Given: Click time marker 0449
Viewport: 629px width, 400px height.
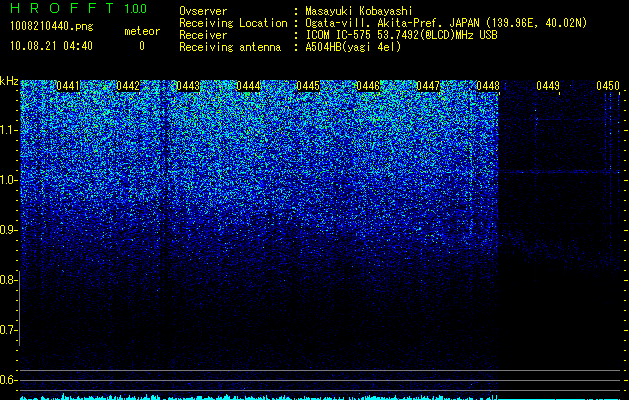Looking at the screenshot, I should (548, 86).
